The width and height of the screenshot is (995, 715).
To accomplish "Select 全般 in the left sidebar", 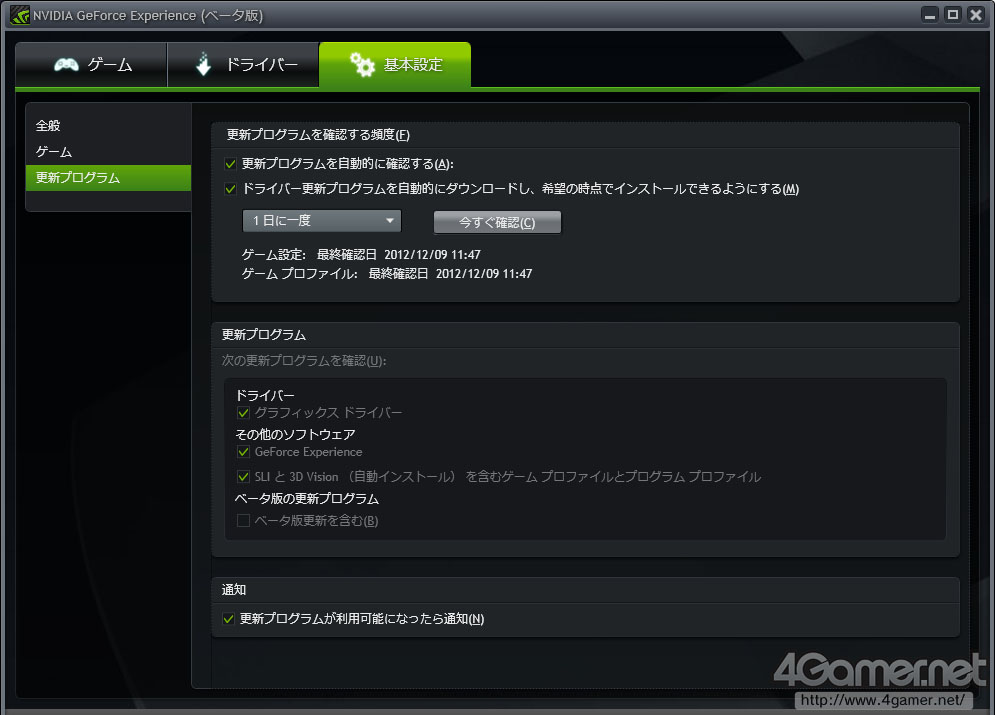I will [x=48, y=126].
